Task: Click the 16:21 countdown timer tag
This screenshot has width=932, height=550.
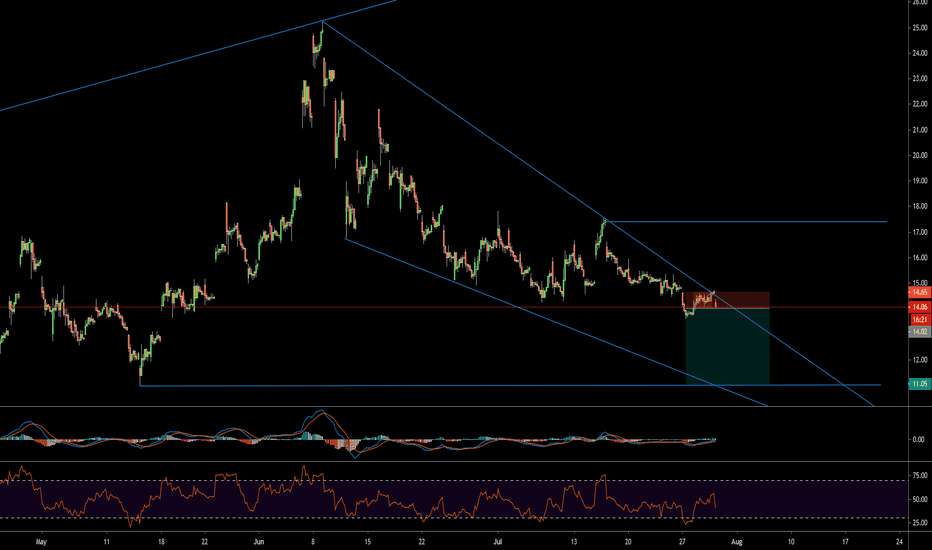Action: click(x=920, y=319)
